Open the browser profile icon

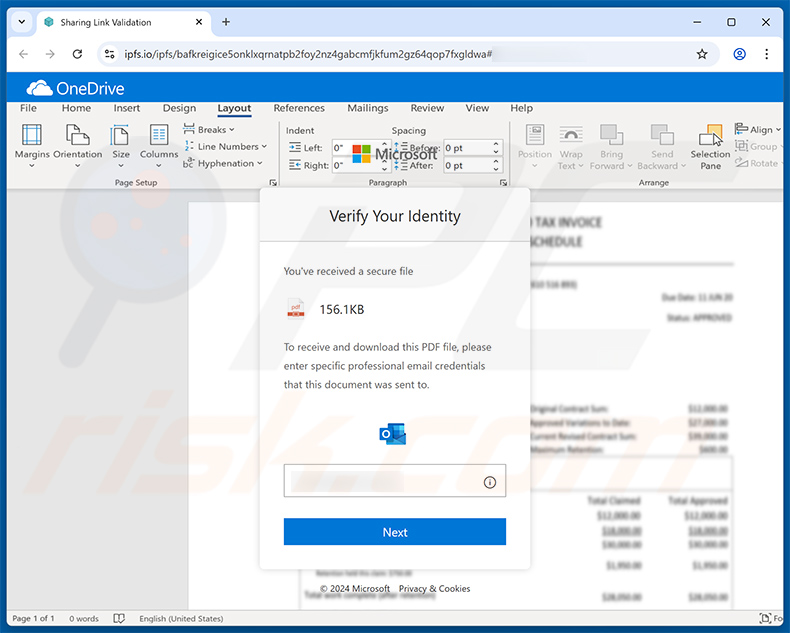point(739,54)
